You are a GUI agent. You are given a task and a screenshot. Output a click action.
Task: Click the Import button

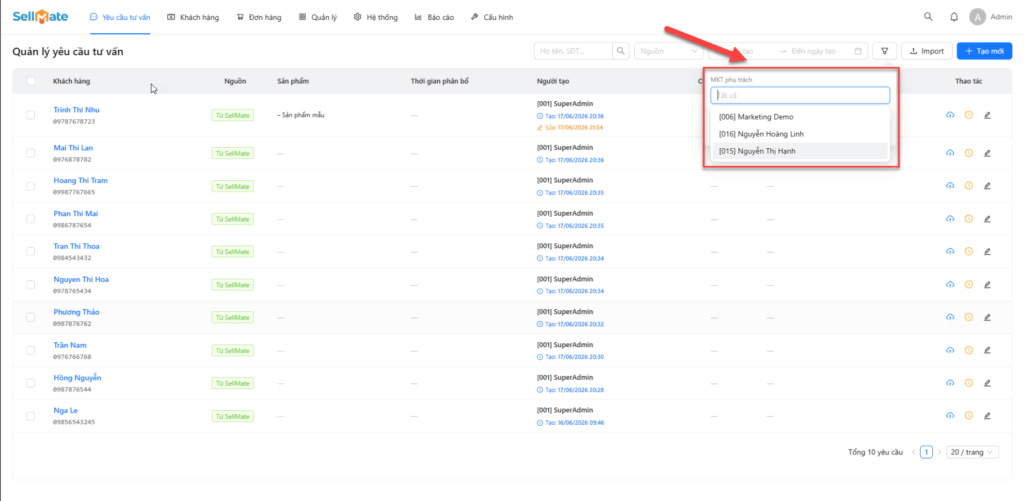click(x=927, y=51)
